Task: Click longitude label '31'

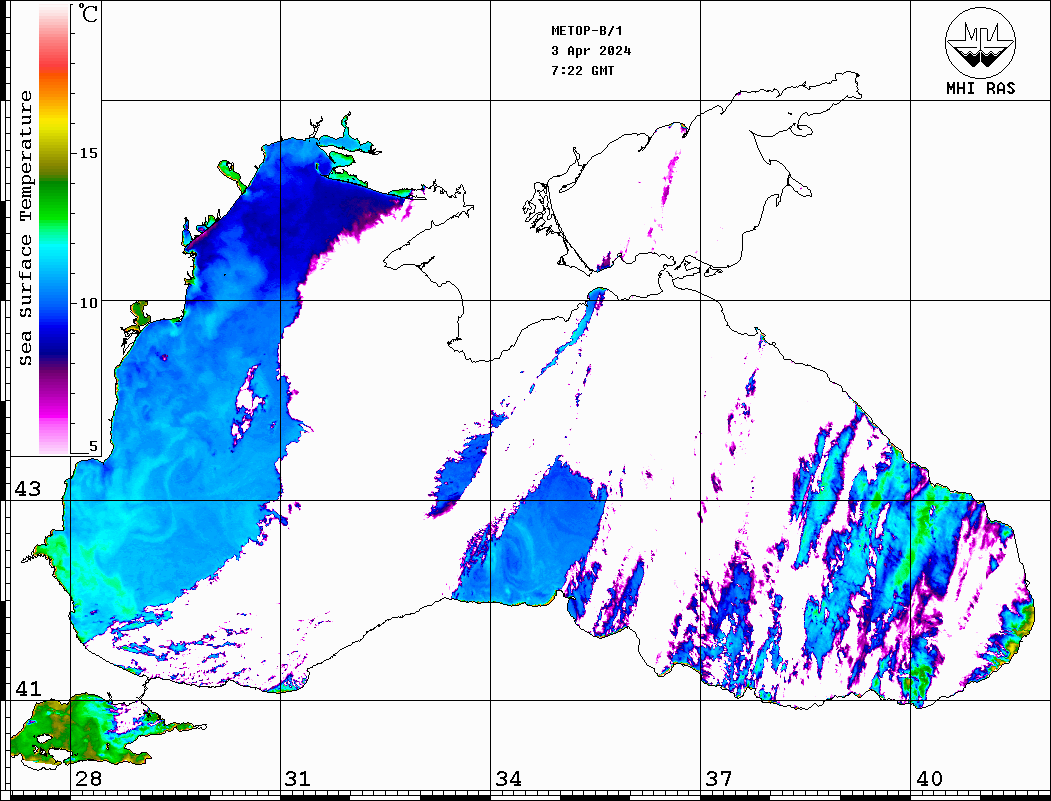Action: click(x=298, y=779)
